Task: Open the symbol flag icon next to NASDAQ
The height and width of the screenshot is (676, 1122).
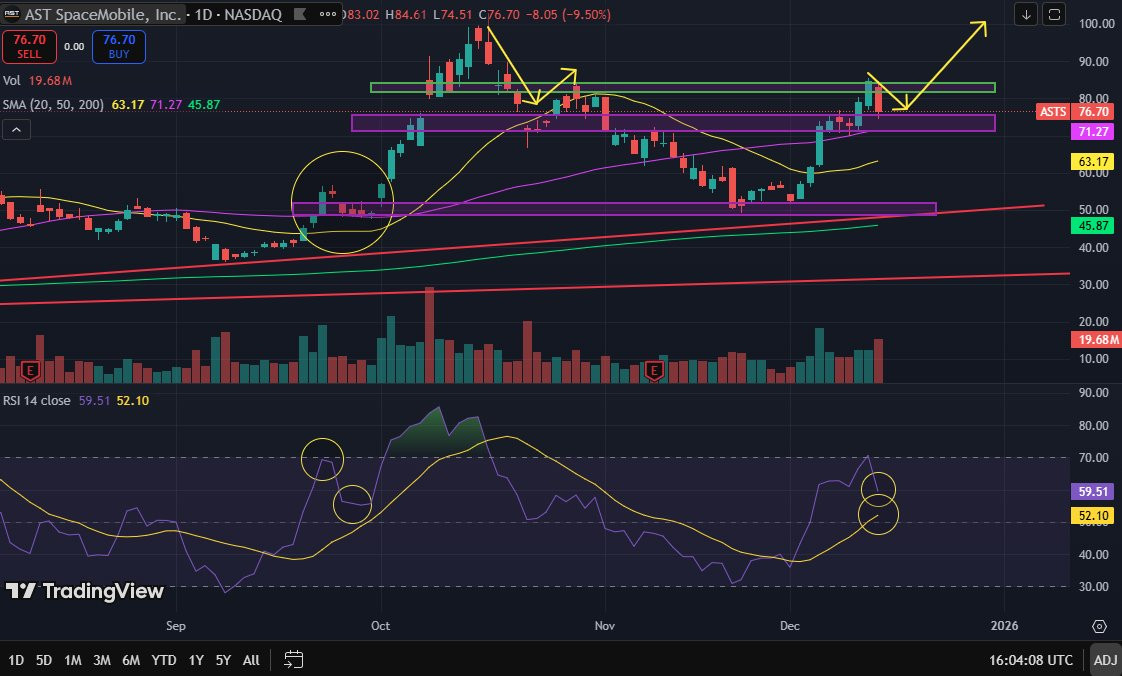Action: pos(300,14)
